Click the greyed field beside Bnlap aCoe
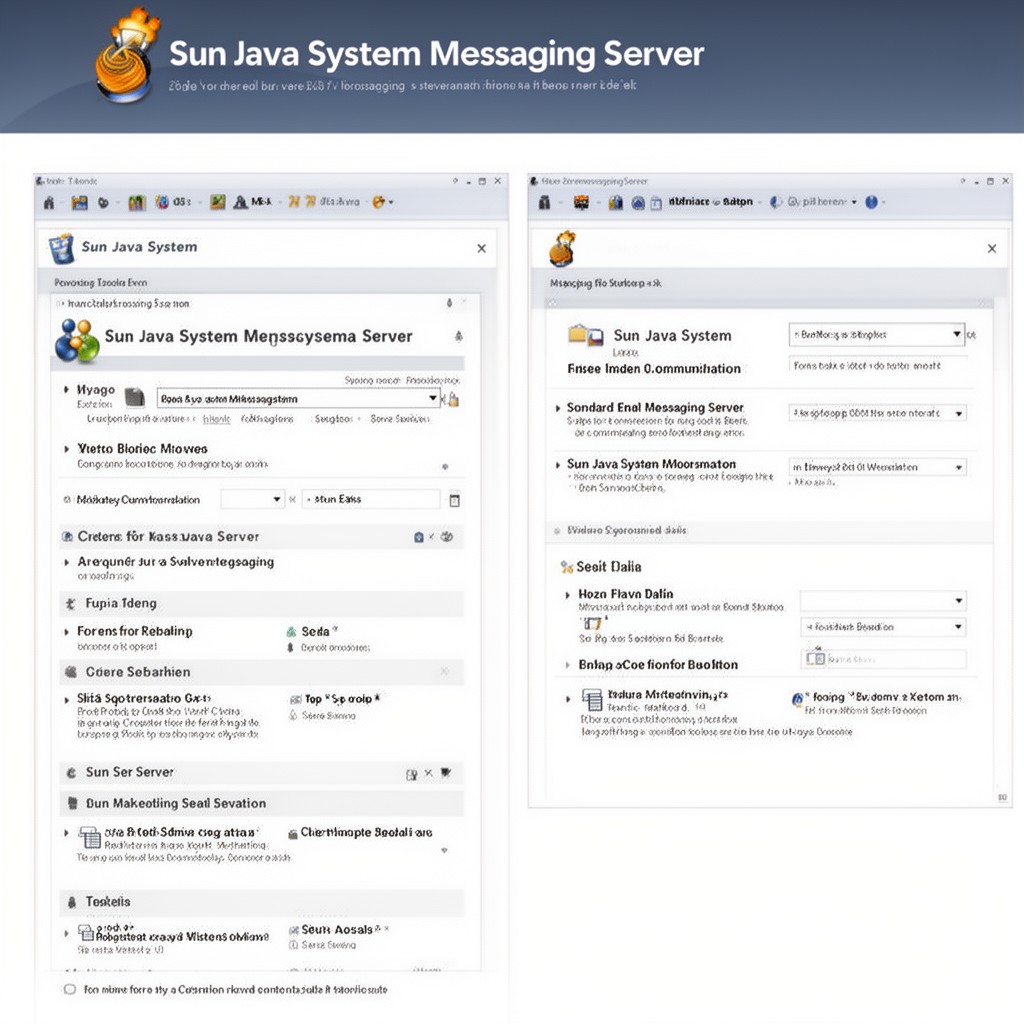Image resolution: width=1024 pixels, height=1024 pixels. [x=883, y=659]
